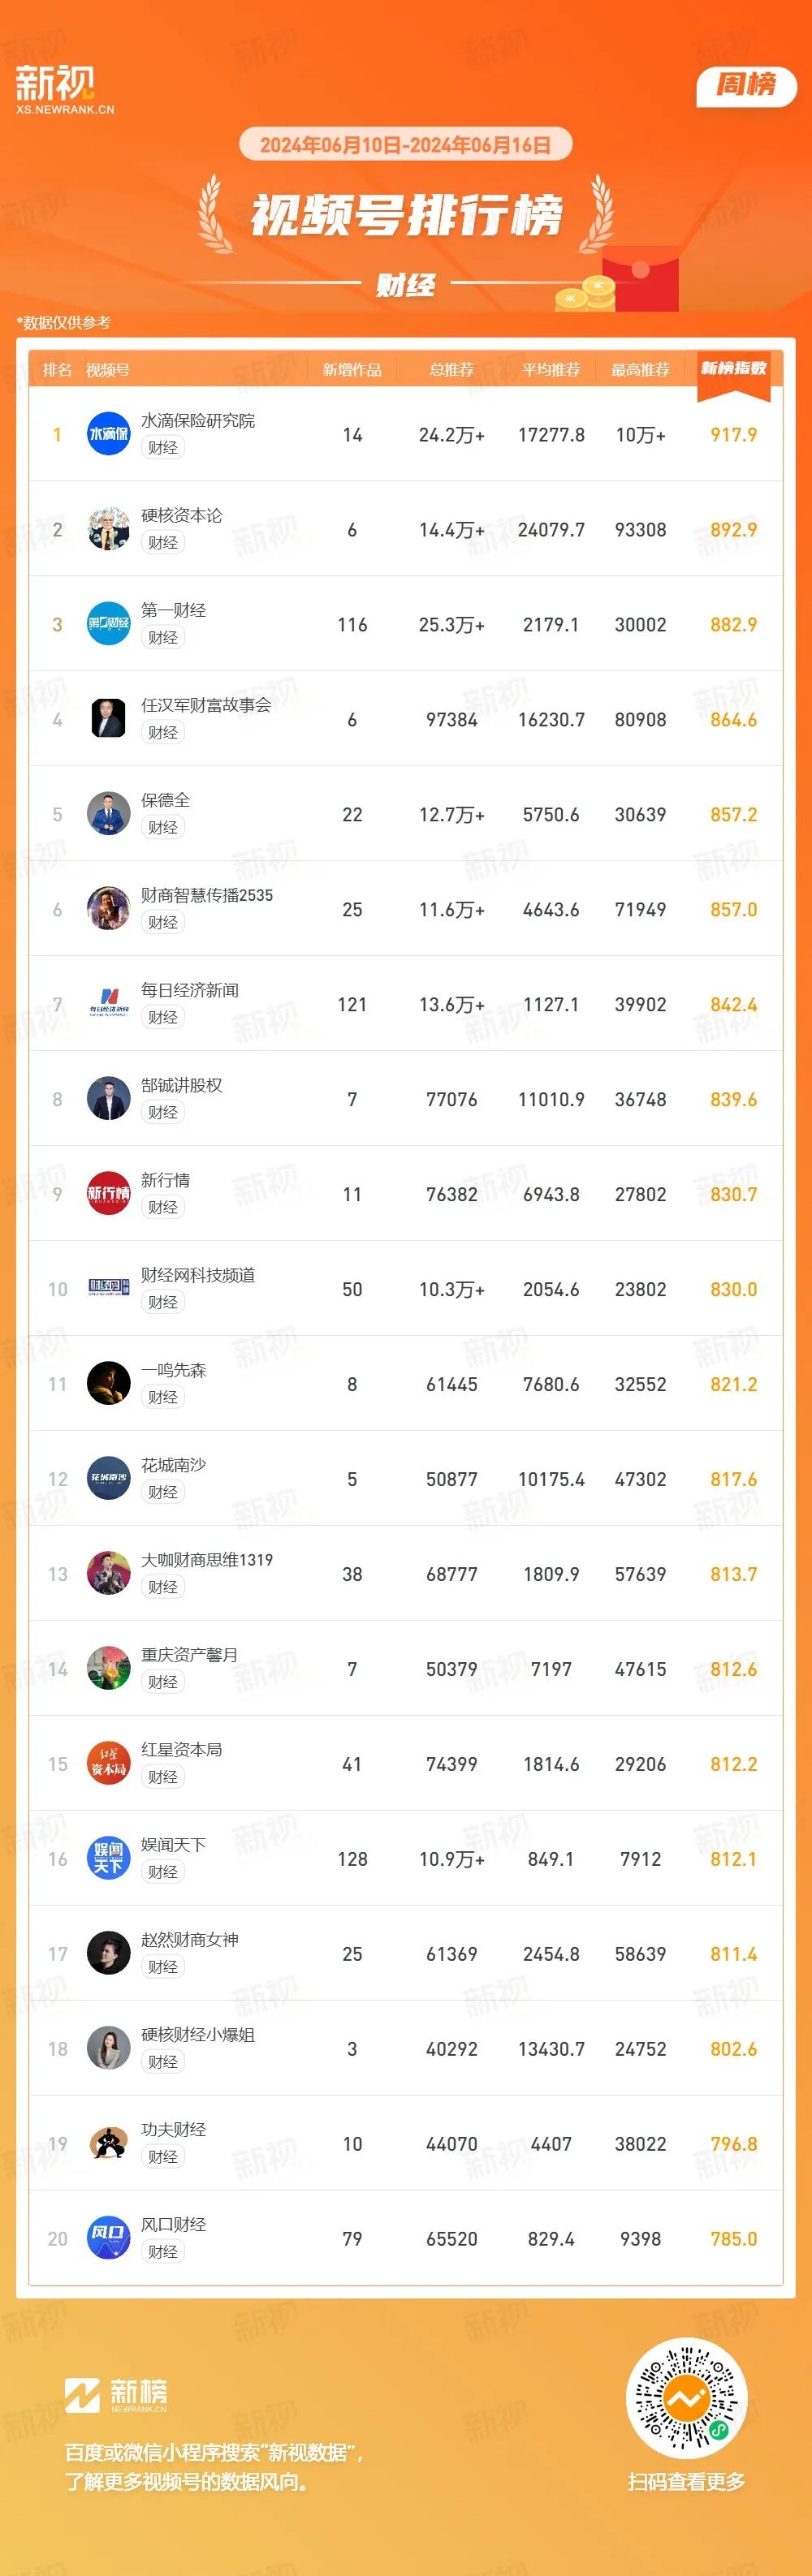Viewport: 812px width, 2576px height.
Task: Open the 红星资本局 round logo
Action: click(x=108, y=1764)
